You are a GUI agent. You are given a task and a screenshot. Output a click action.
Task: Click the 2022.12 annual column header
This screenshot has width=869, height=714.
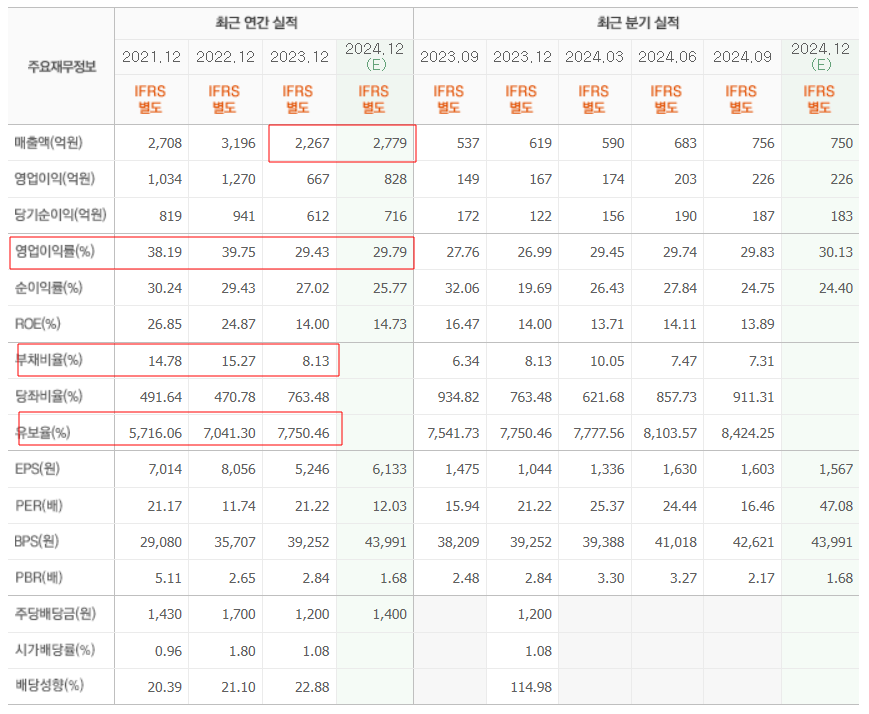coord(225,57)
